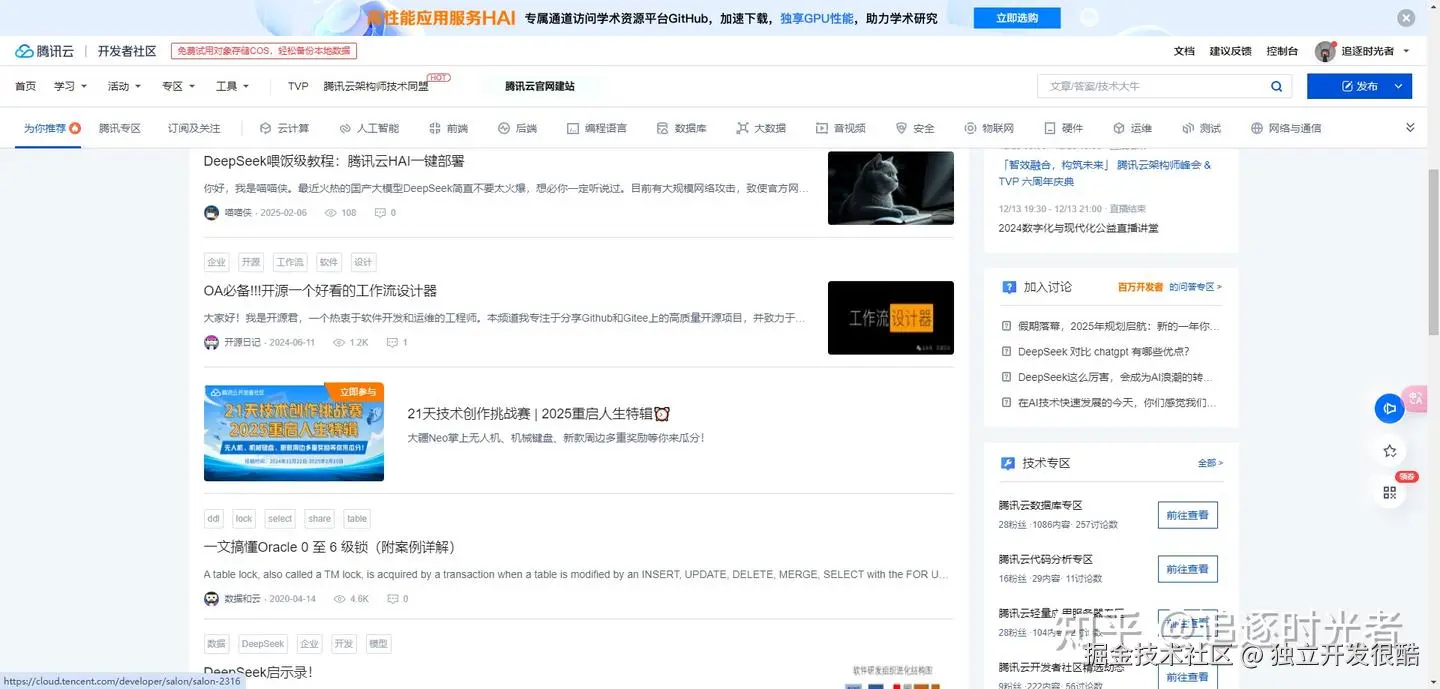The image size is (1440, 689).
Task: Open the 后端 category tab
Action: coord(517,128)
